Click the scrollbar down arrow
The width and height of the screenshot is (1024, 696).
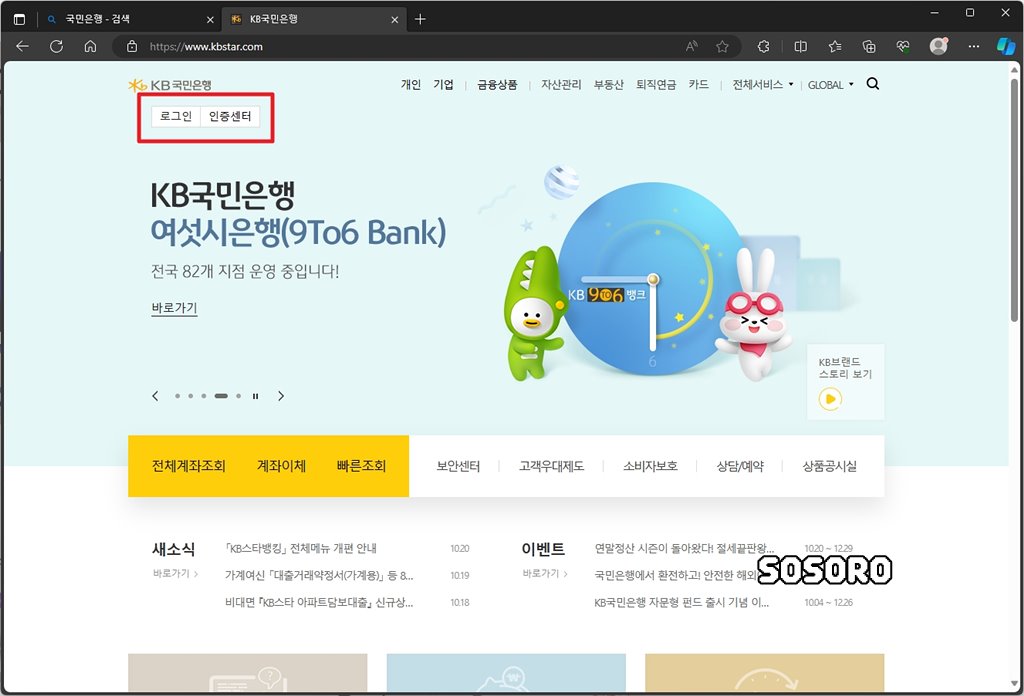(1014, 684)
